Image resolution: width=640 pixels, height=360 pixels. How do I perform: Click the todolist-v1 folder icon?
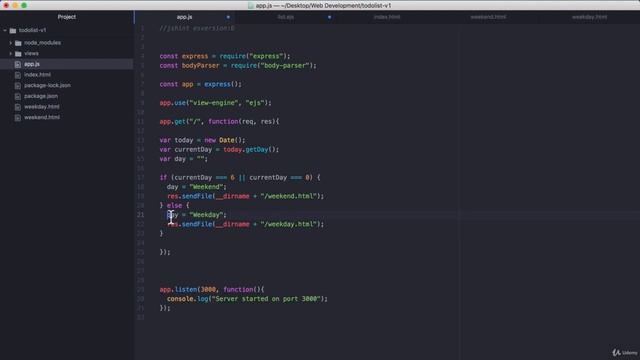point(13,30)
